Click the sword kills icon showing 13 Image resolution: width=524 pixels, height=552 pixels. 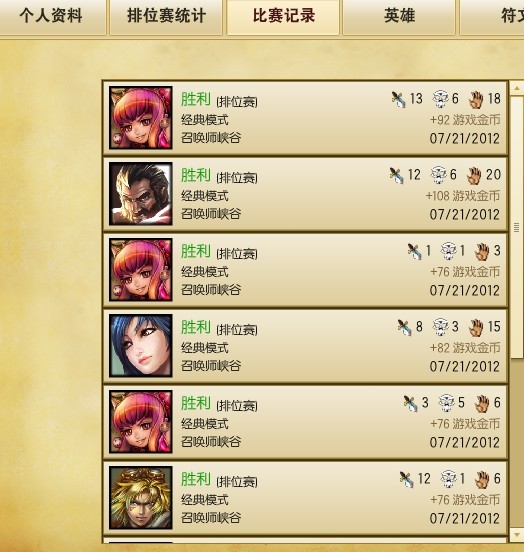coord(399,99)
